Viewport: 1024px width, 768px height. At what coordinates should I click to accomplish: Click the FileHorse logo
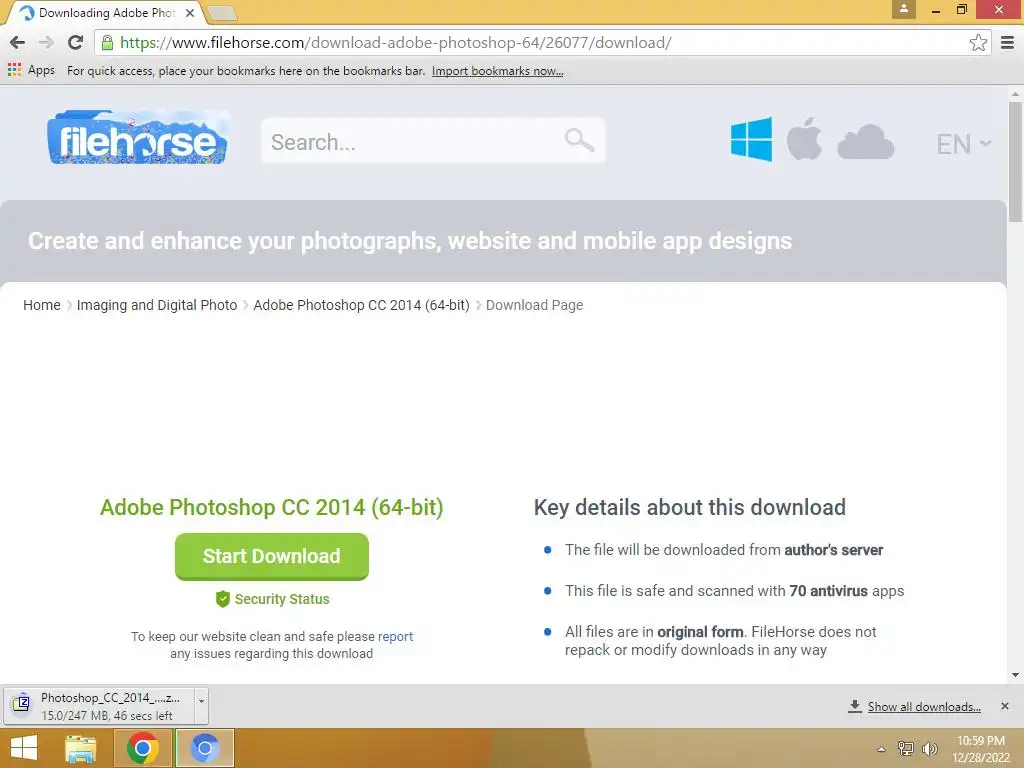pyautogui.click(x=138, y=137)
